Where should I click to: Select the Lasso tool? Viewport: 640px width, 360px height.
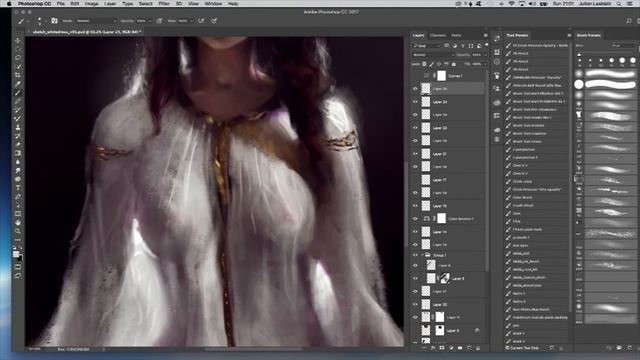tap(18, 58)
